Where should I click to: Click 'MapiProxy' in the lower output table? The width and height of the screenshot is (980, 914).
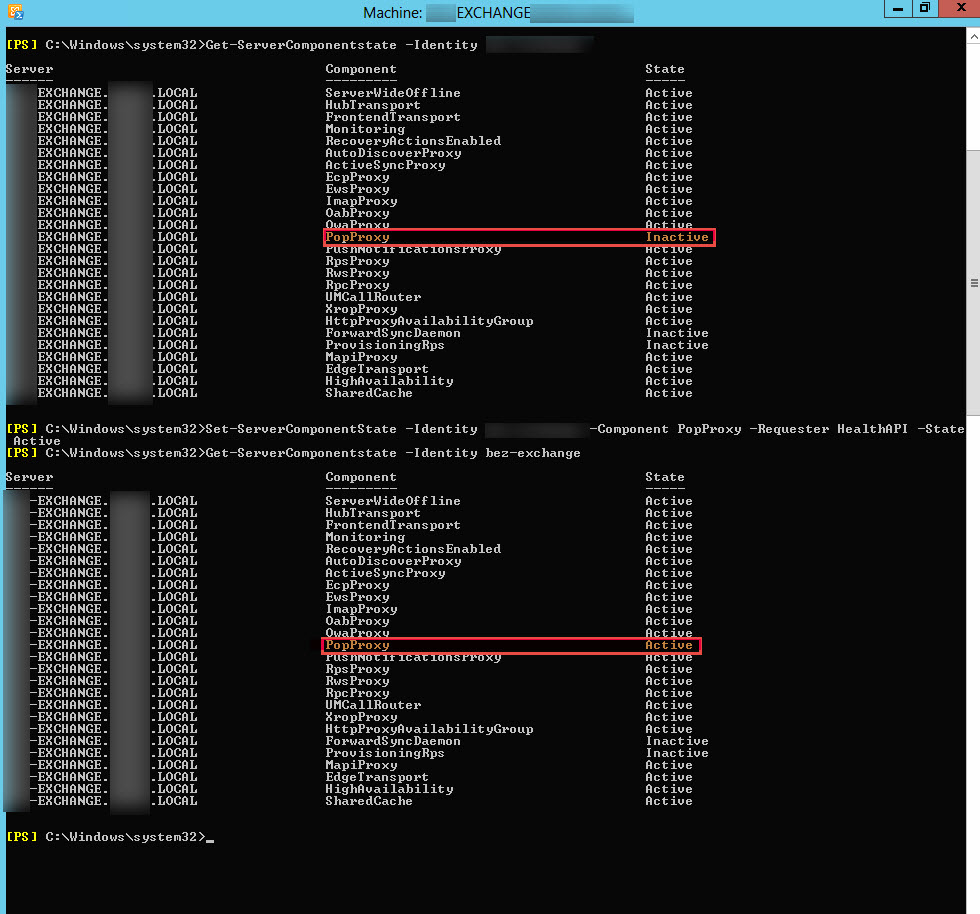(x=361, y=765)
